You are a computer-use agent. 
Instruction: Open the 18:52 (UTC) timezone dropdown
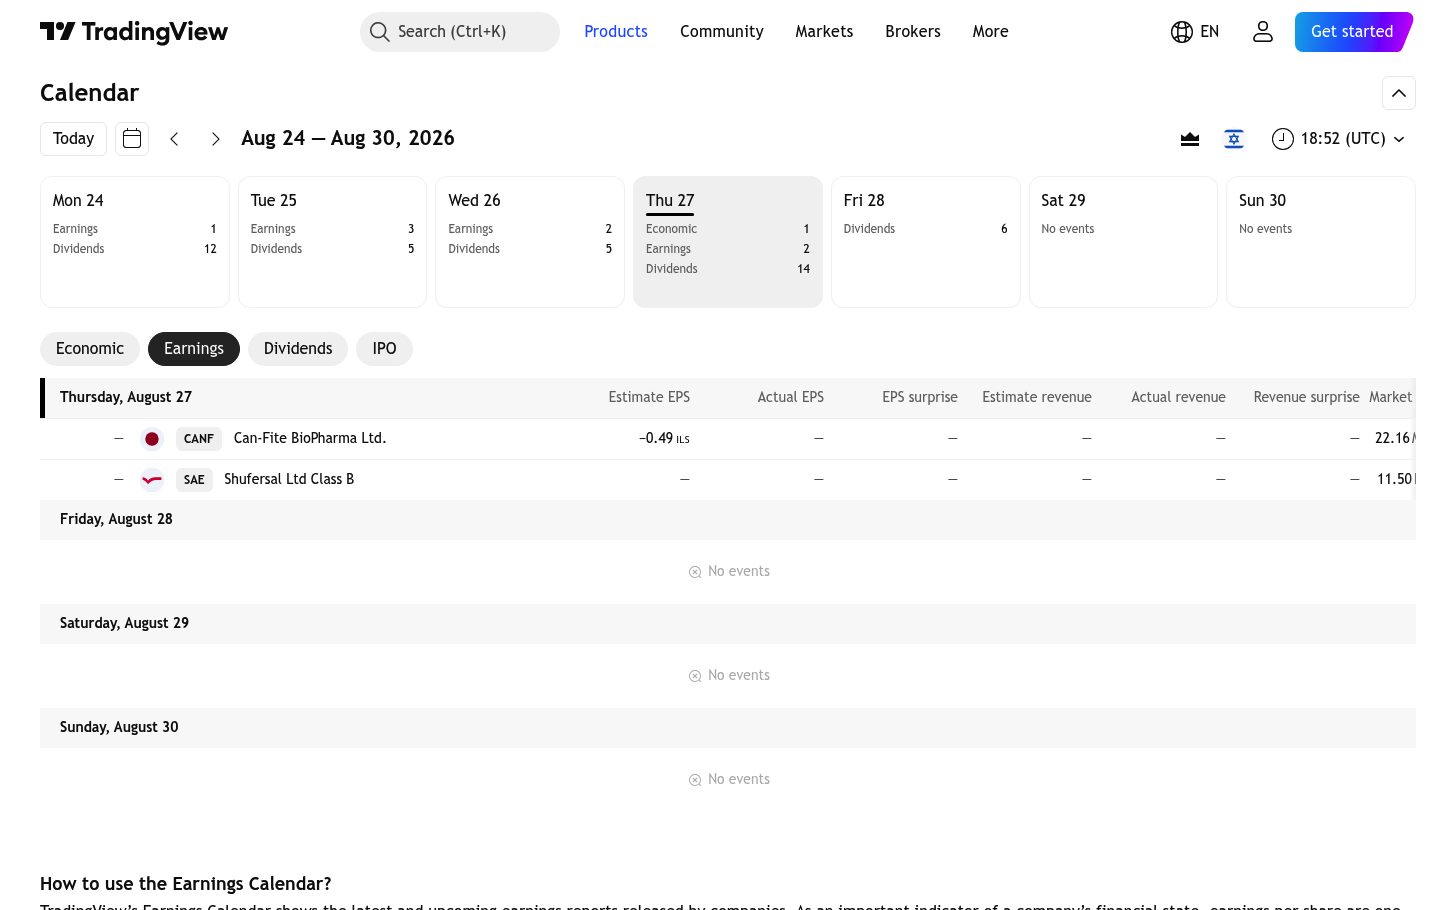pyautogui.click(x=1338, y=139)
